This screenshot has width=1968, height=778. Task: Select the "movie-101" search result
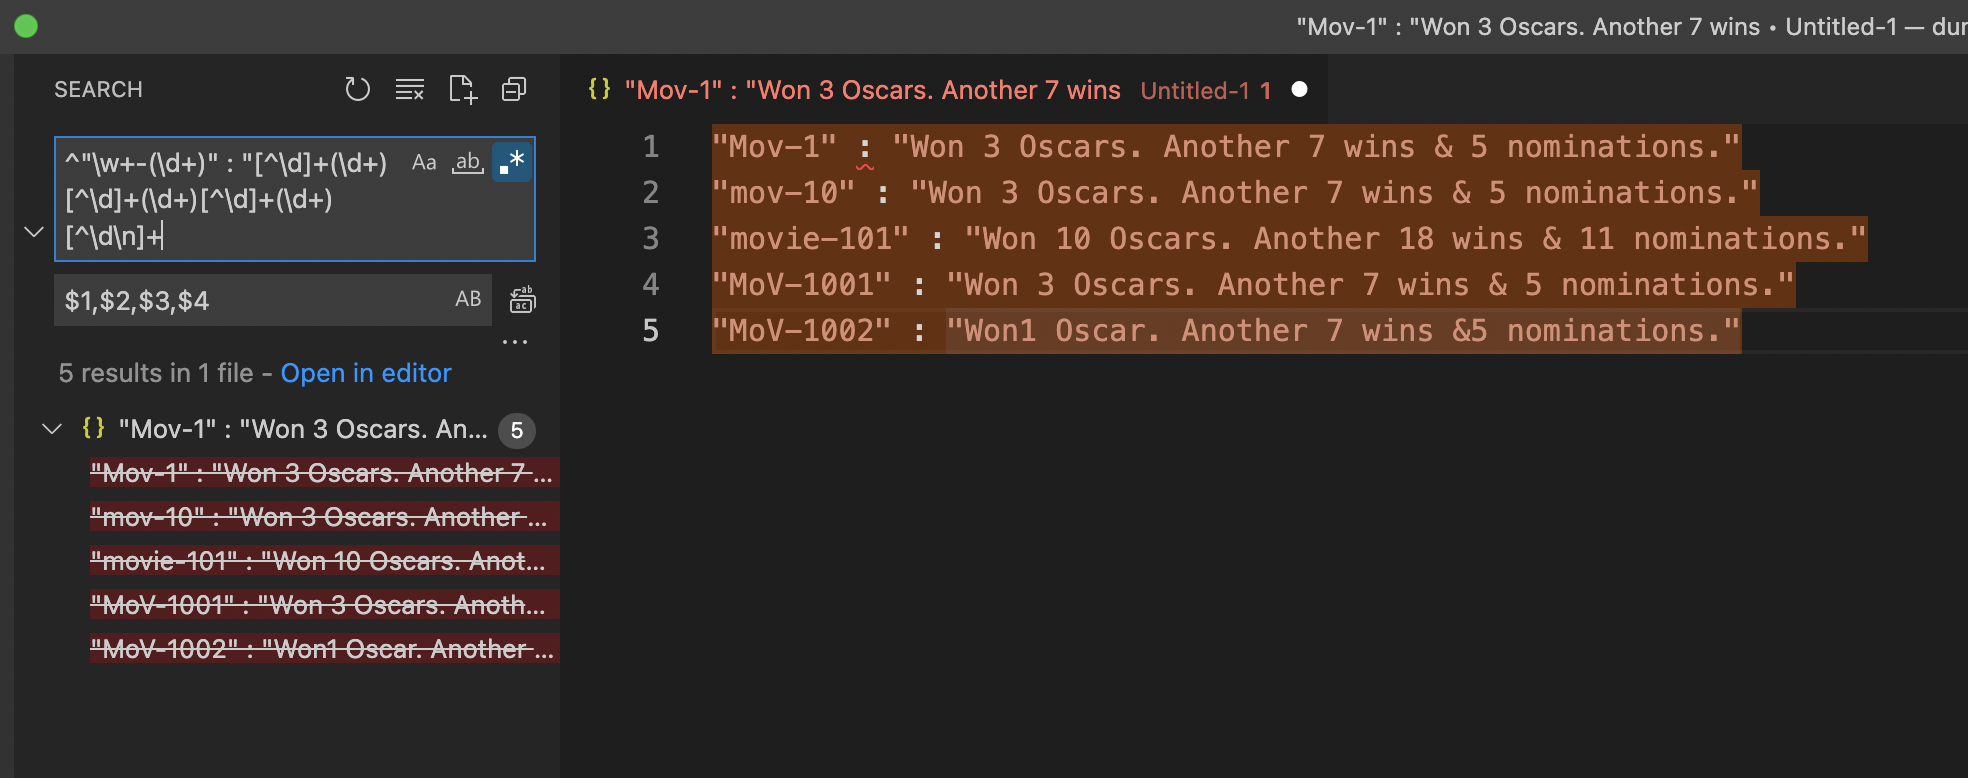pyautogui.click(x=318, y=561)
